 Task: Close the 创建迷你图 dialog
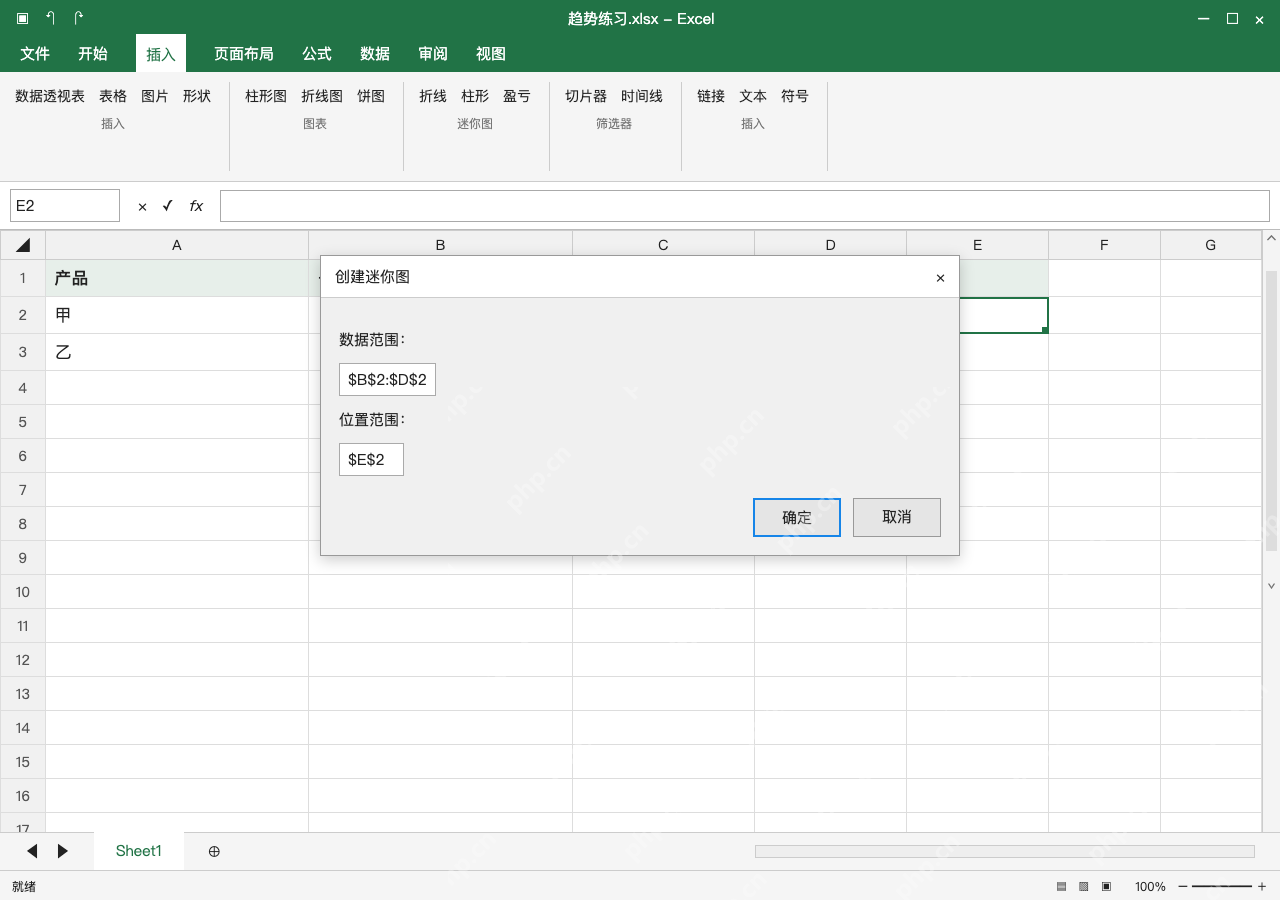[940, 278]
